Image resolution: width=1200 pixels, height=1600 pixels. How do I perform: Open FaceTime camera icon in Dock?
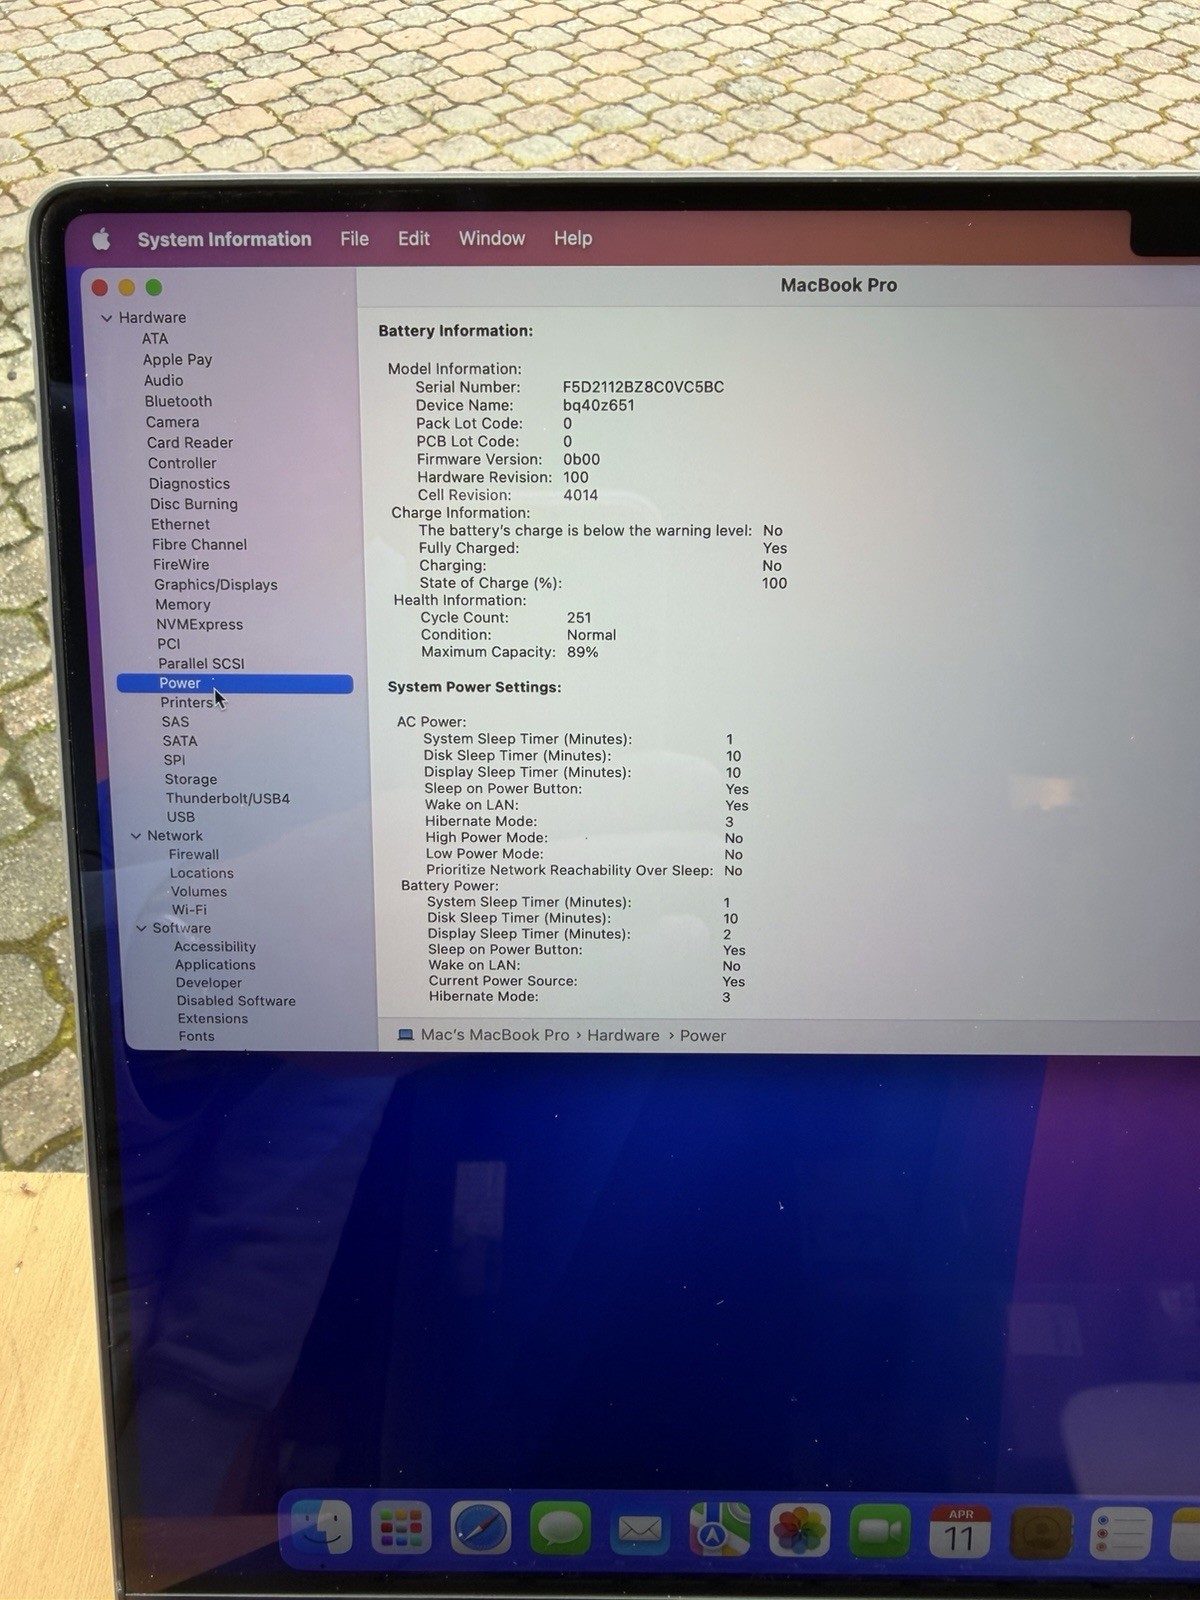point(880,1531)
